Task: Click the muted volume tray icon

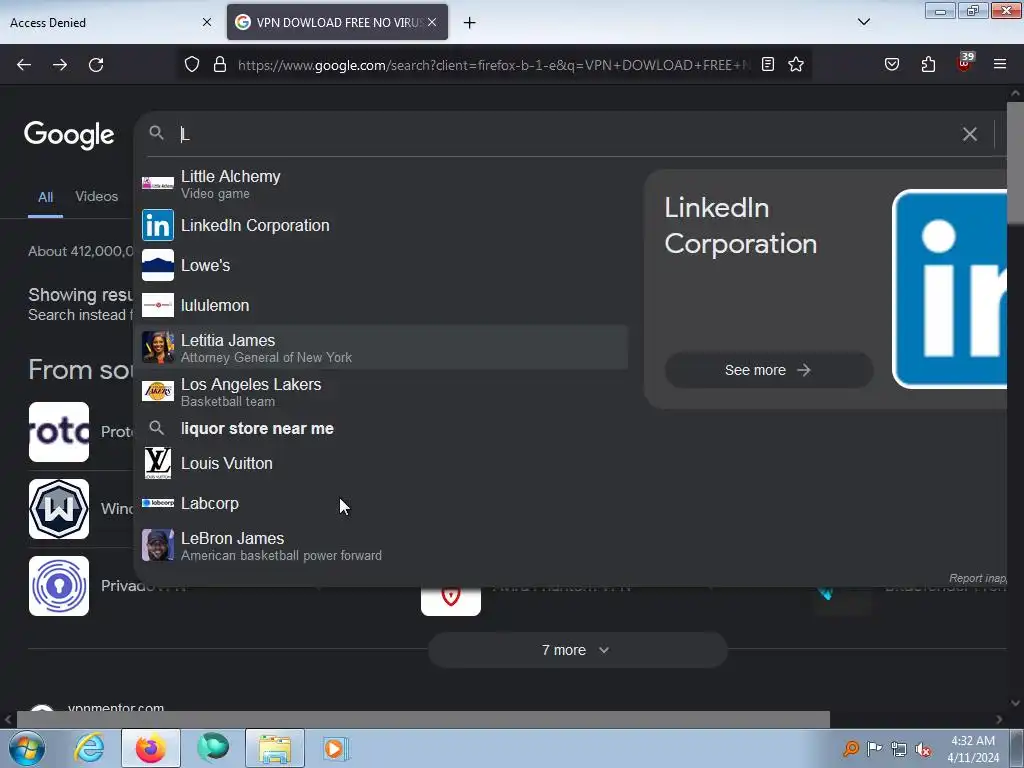Action: 923,749
